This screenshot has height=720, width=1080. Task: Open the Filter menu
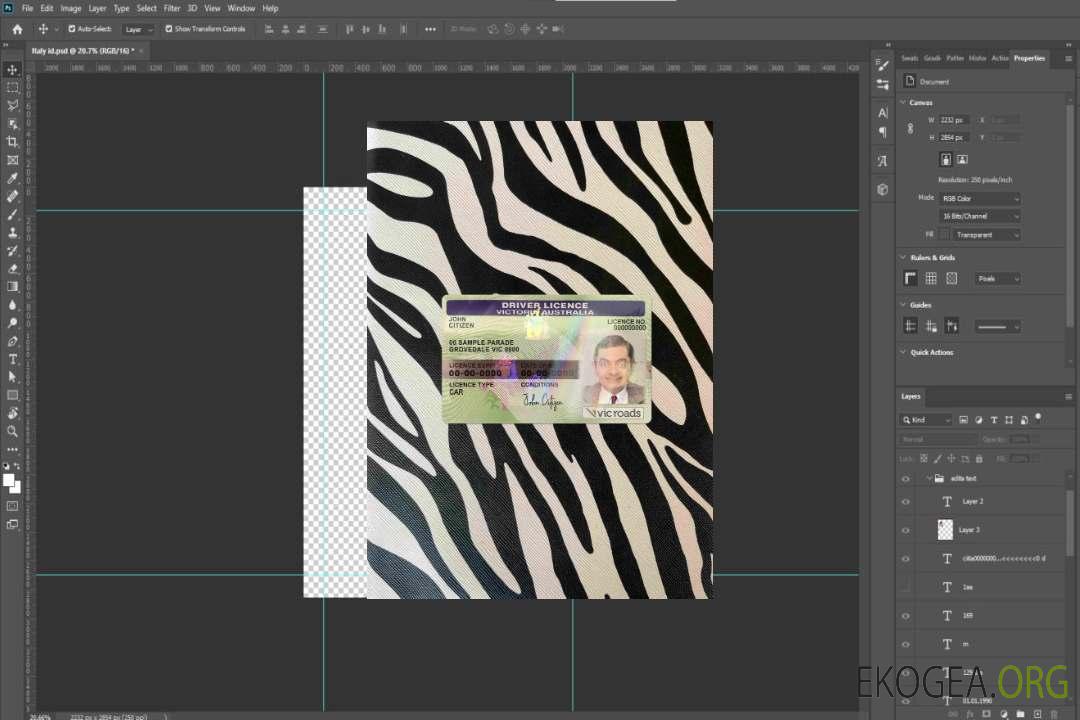[x=172, y=8]
